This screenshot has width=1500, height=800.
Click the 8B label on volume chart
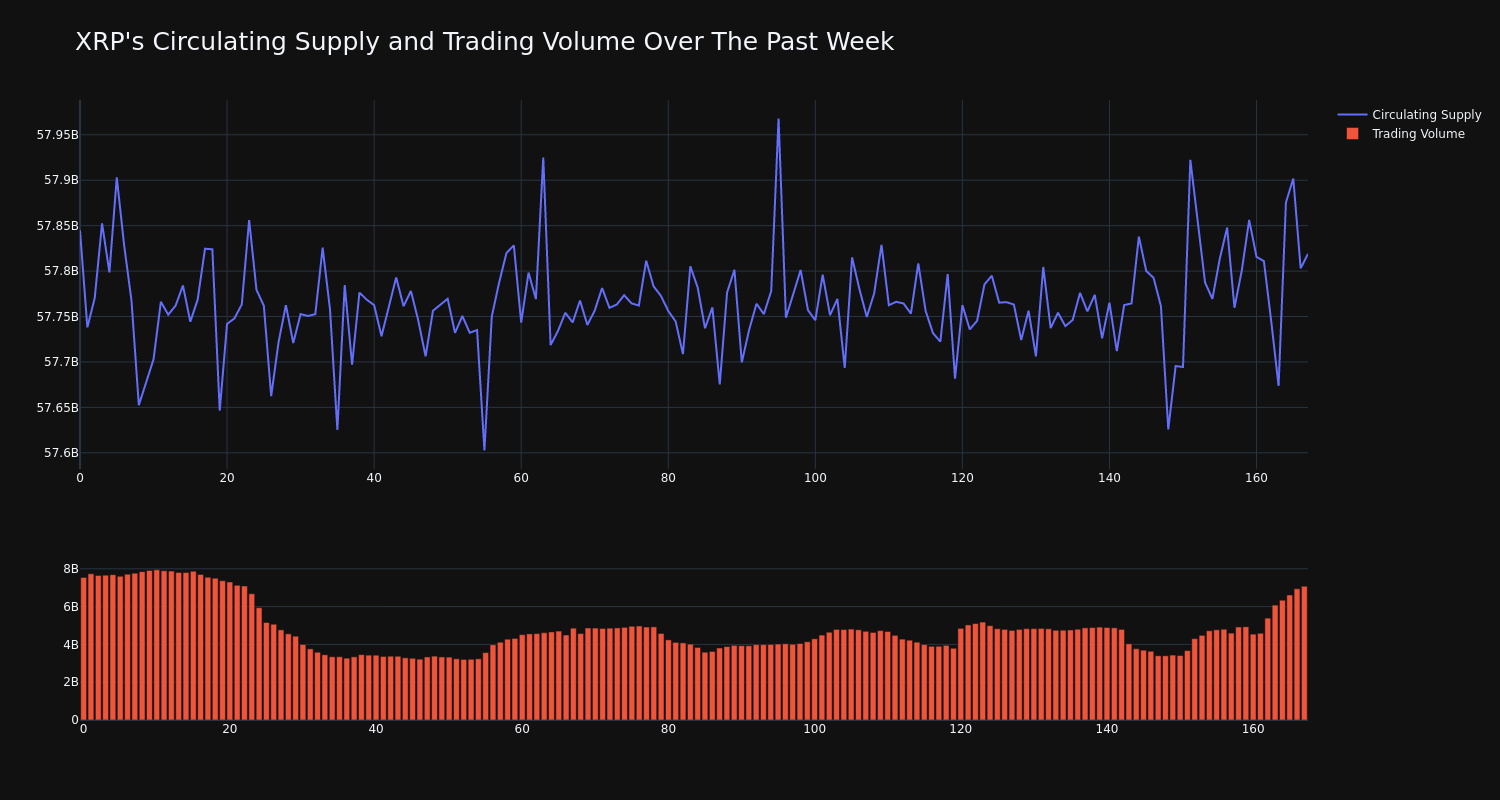(71, 569)
